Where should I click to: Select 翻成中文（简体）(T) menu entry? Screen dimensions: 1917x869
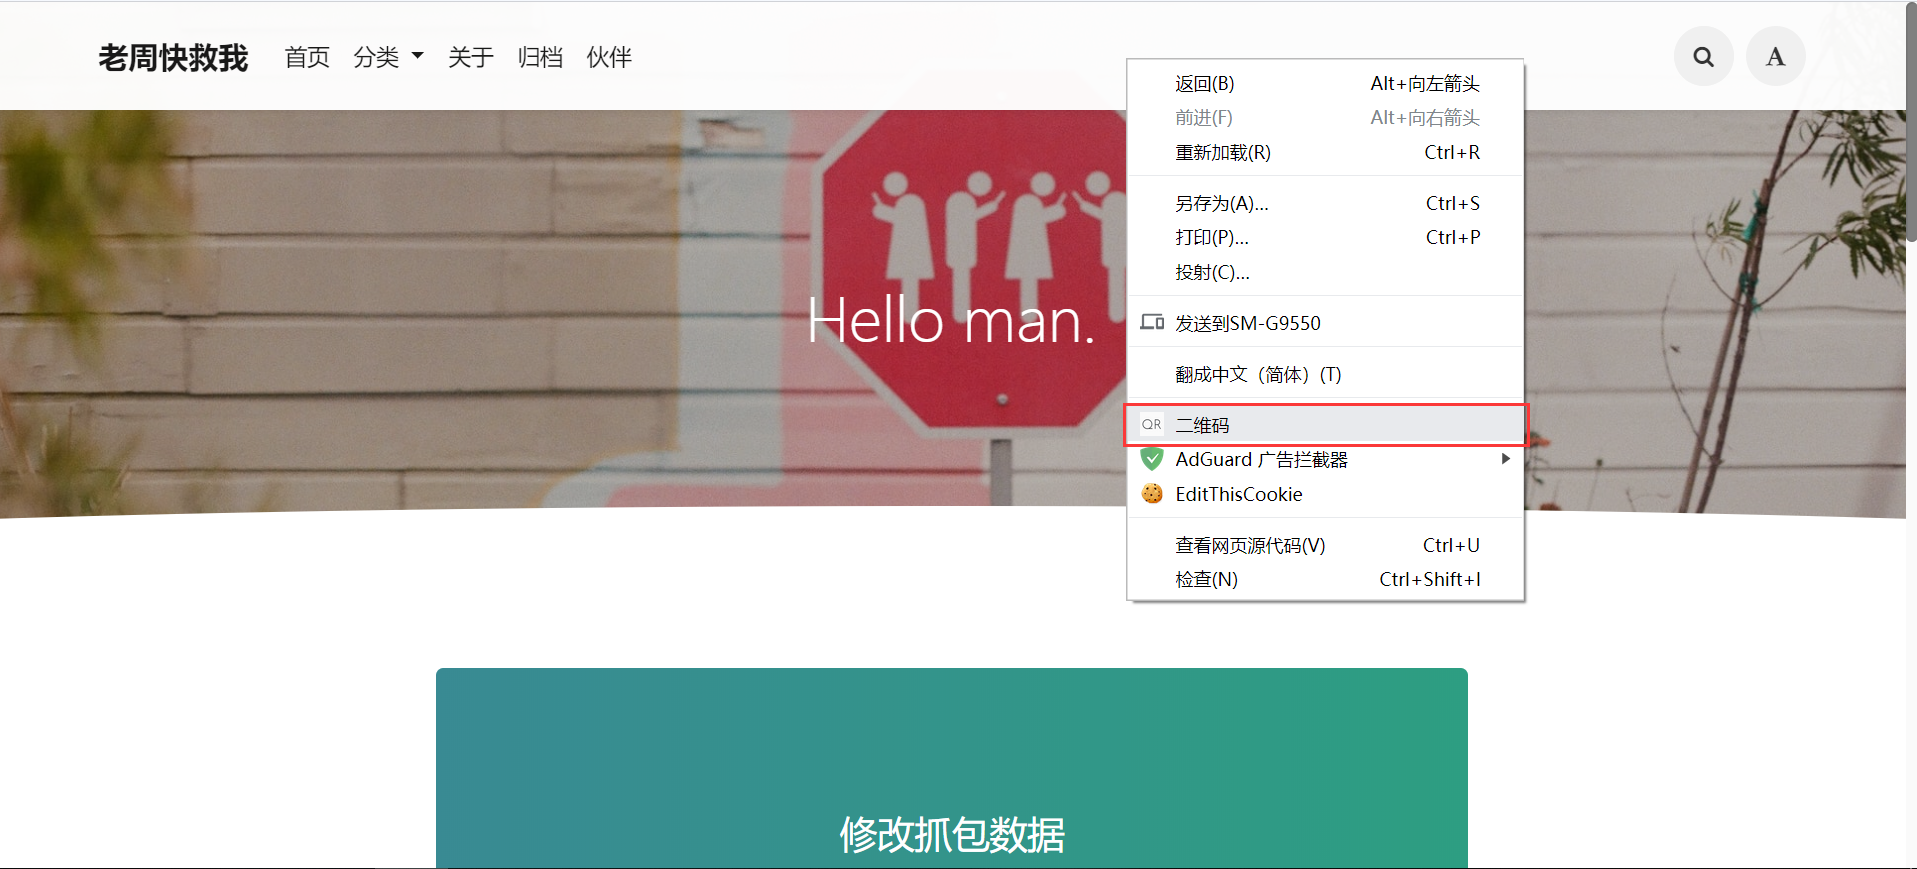[x=1325, y=375]
